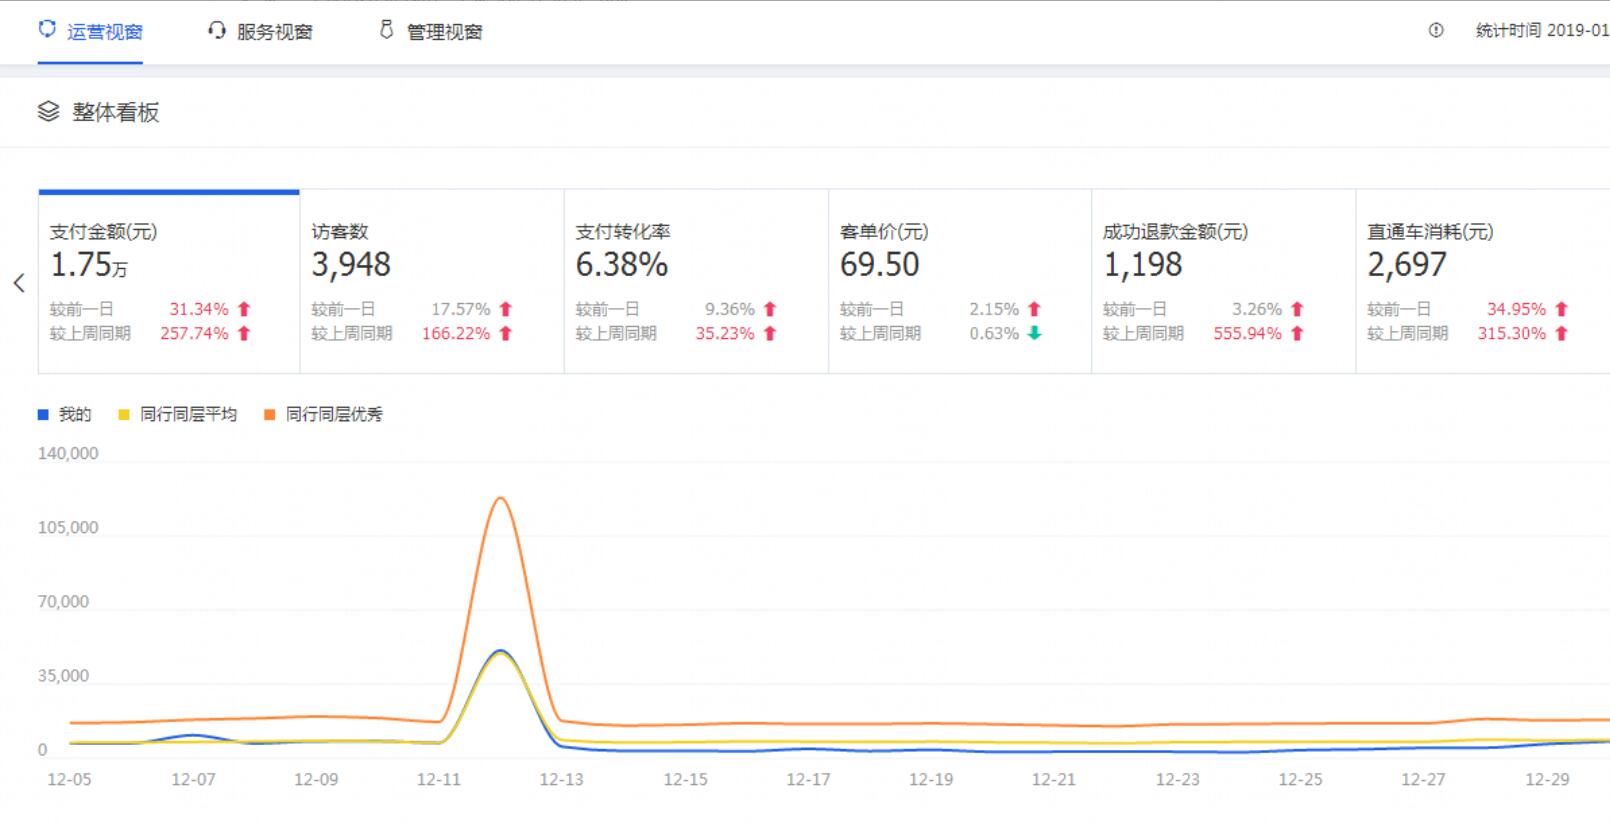Image resolution: width=1610 pixels, height=824 pixels.
Task: Click the red up arrow beside 555.94%
Action: pos(1297,333)
